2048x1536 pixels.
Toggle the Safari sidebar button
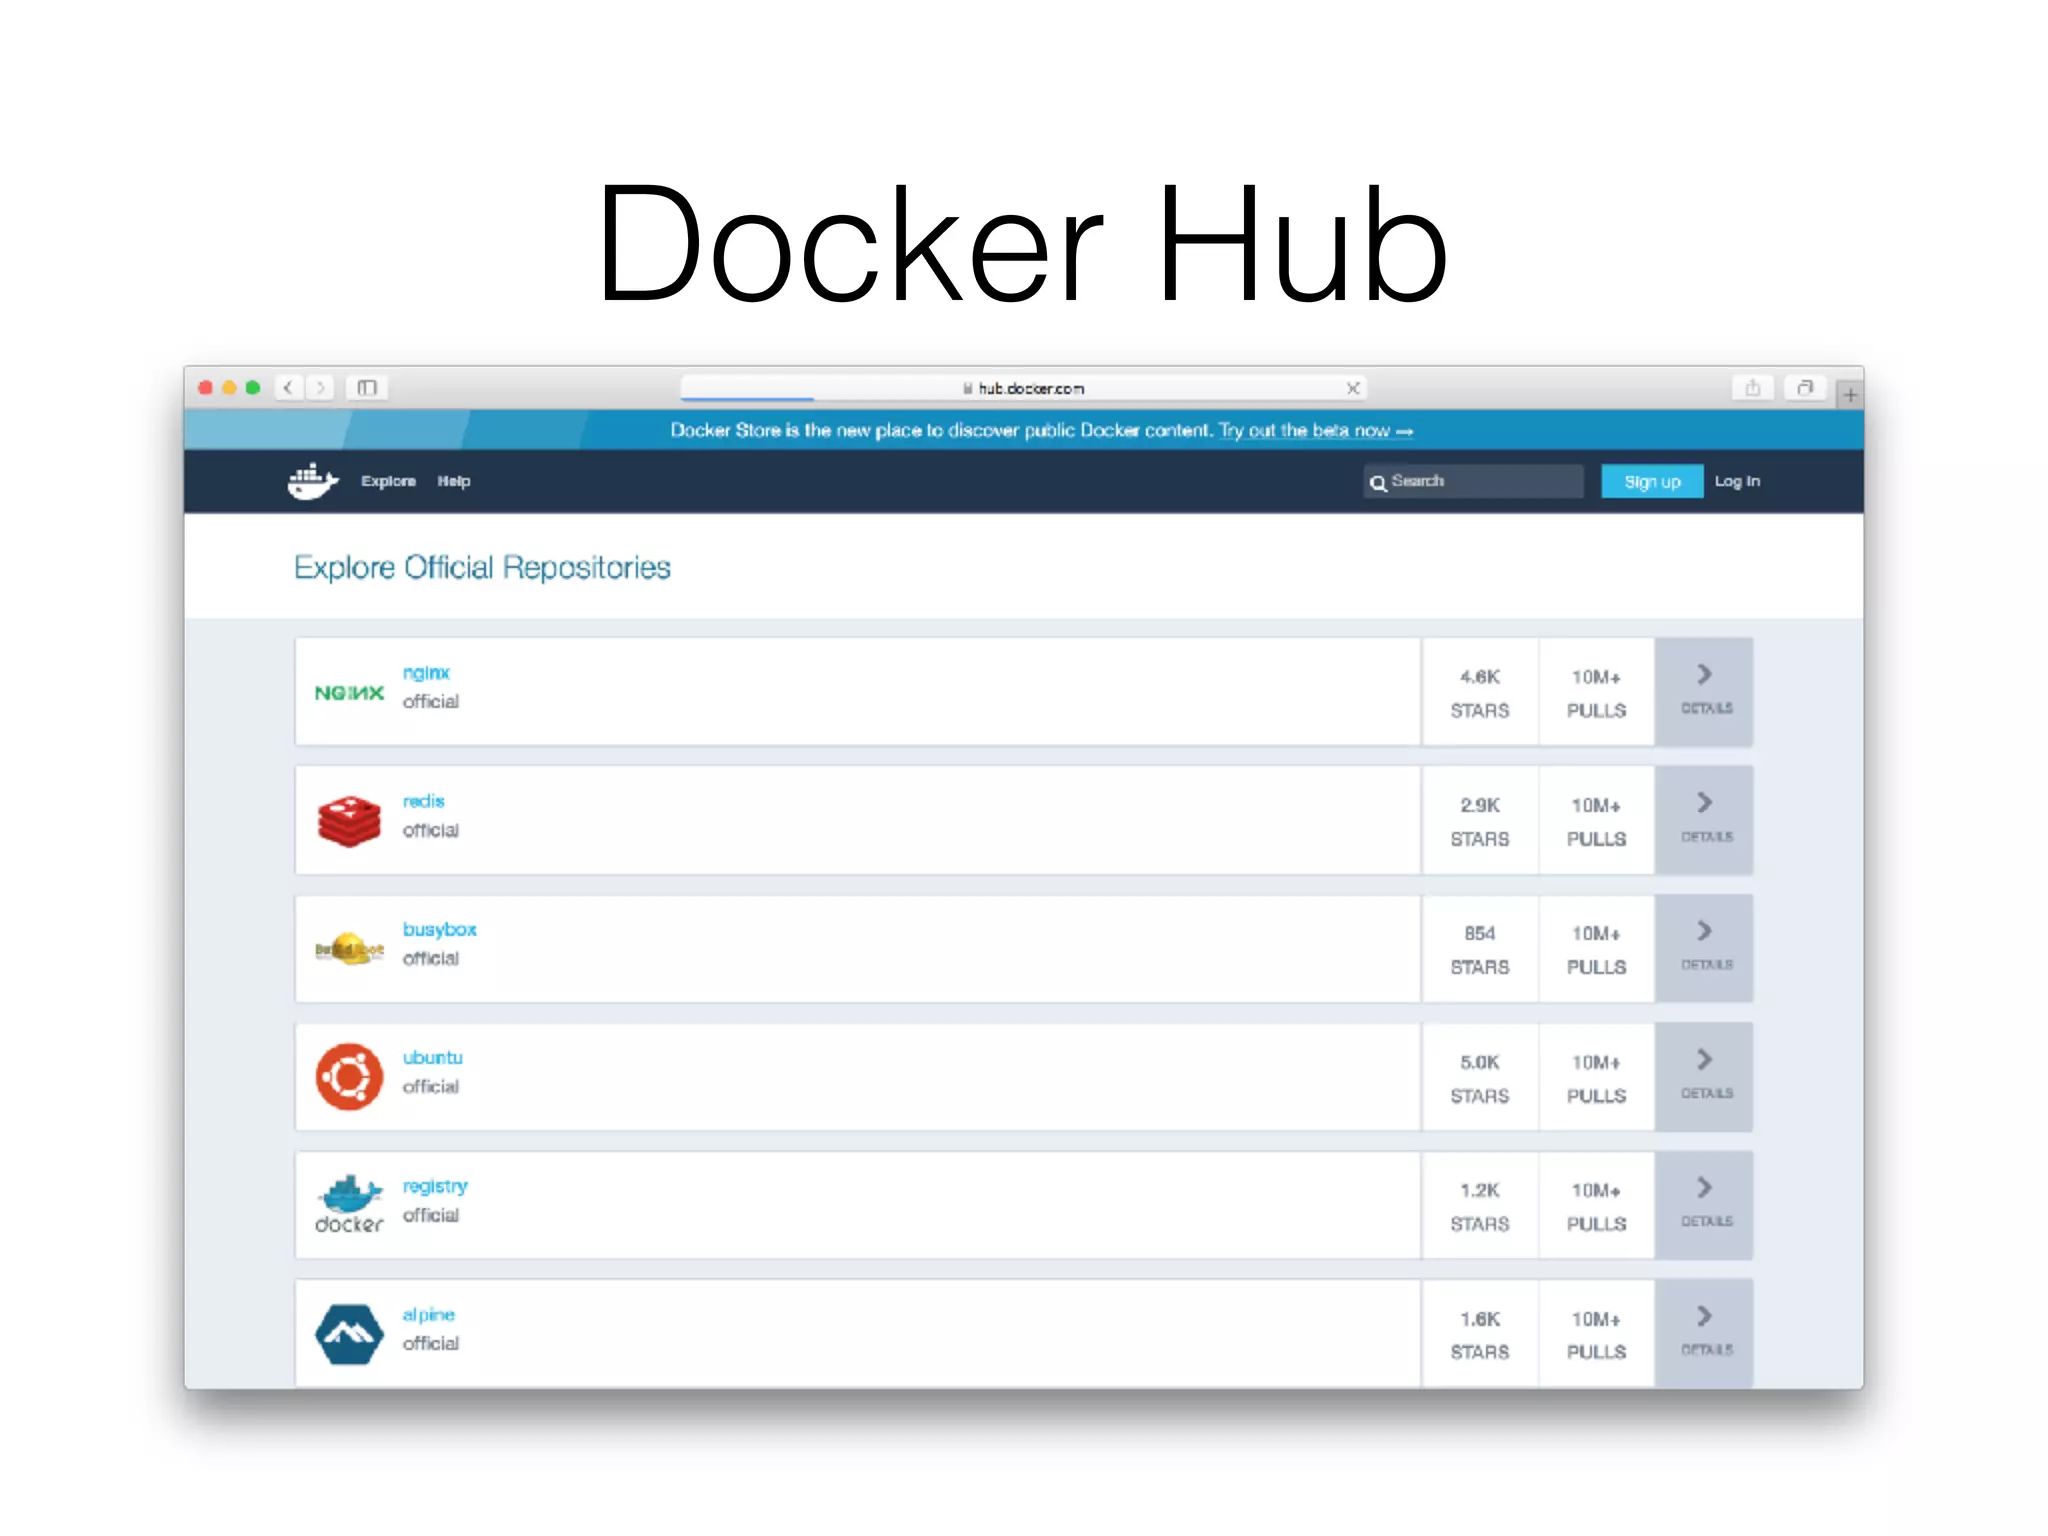[x=367, y=387]
